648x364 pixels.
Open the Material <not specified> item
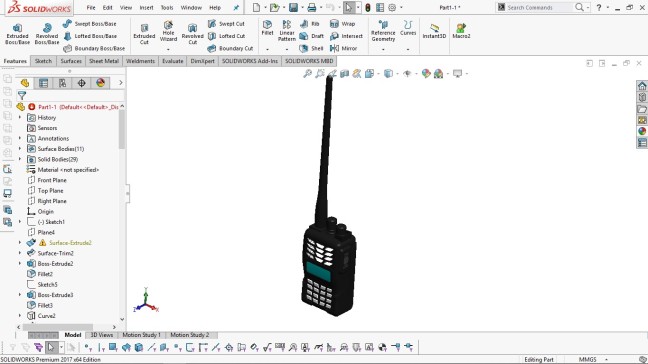(63, 170)
